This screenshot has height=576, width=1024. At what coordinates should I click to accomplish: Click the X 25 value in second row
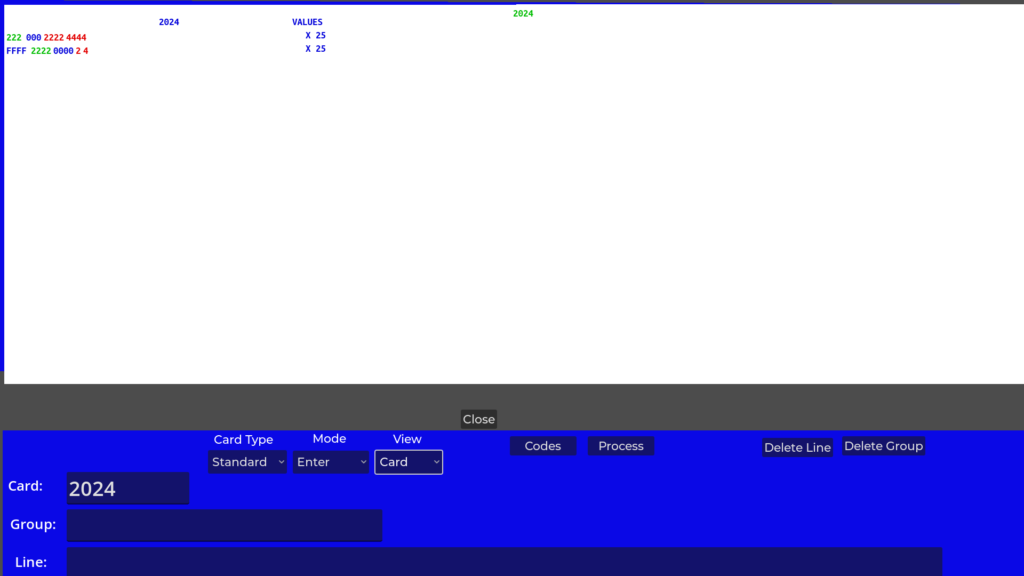pyautogui.click(x=315, y=49)
